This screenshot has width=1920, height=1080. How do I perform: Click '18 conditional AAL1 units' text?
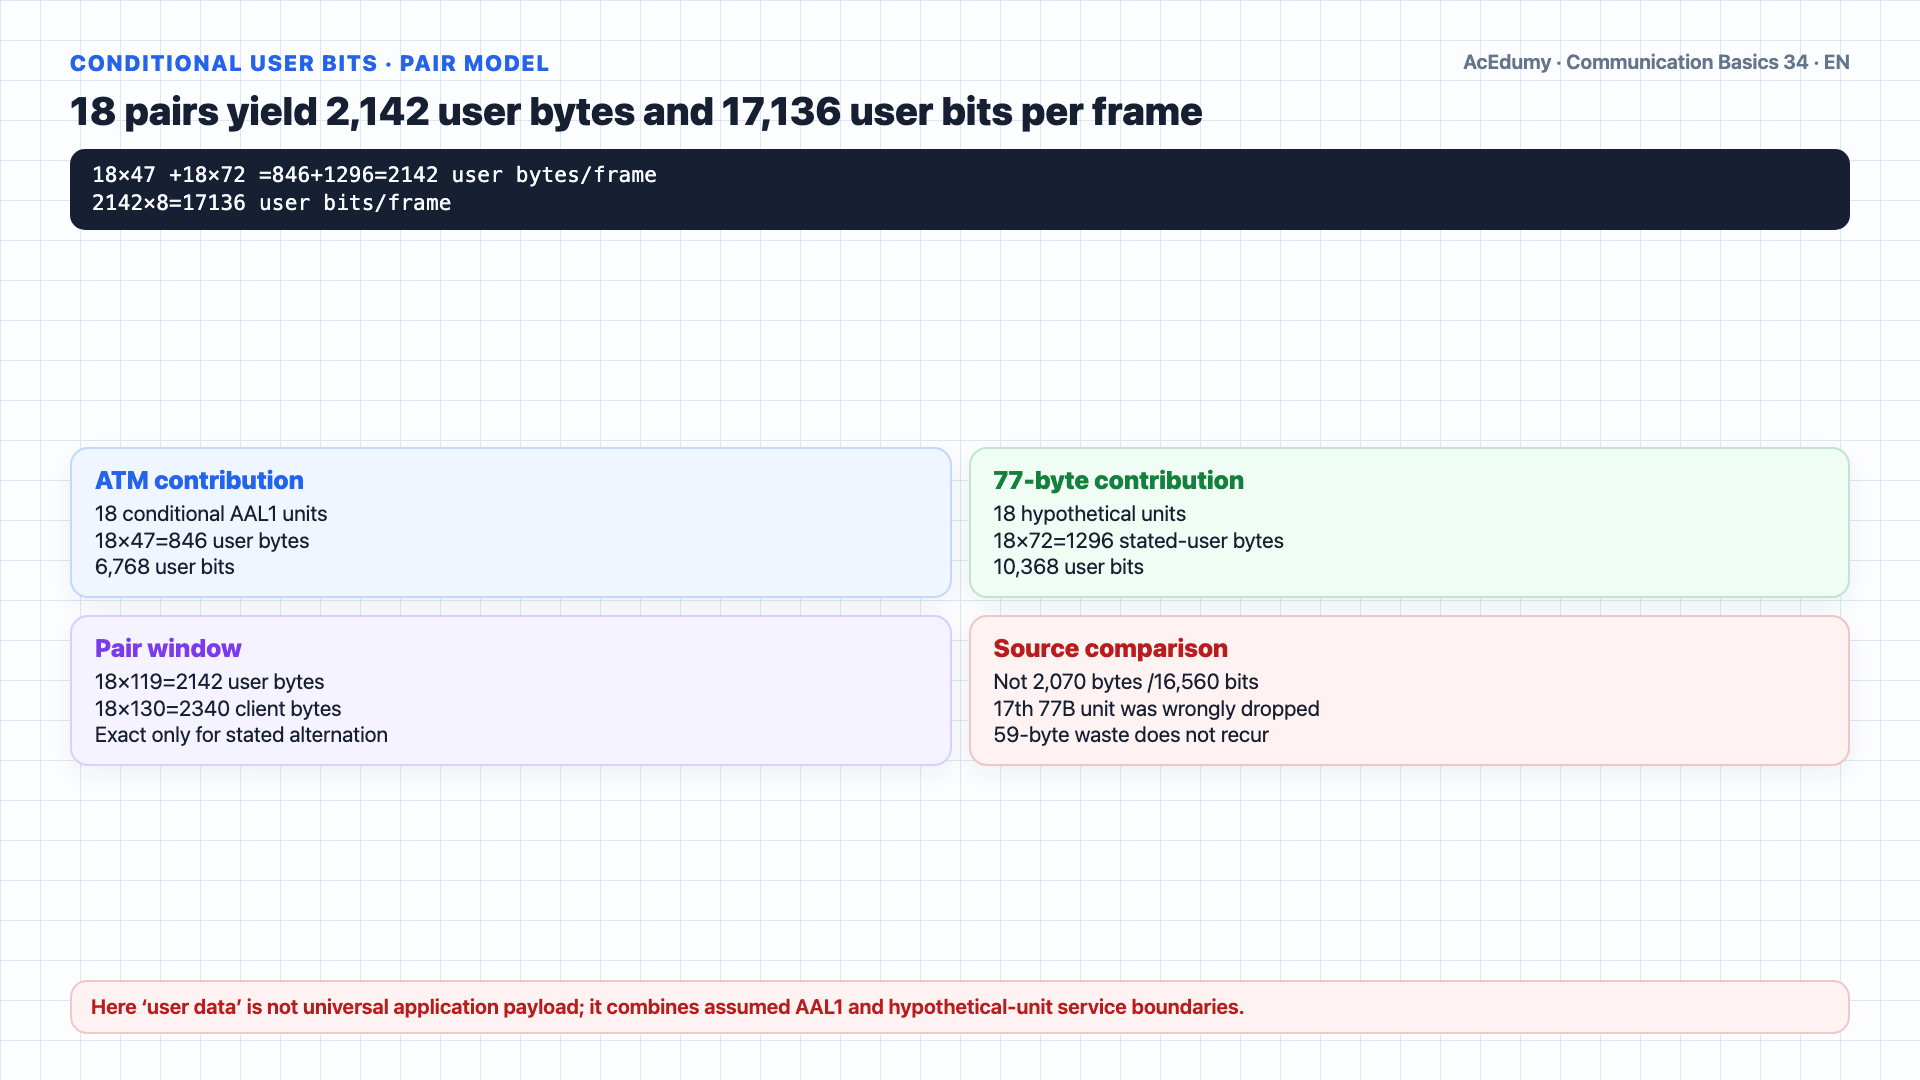[x=211, y=514]
